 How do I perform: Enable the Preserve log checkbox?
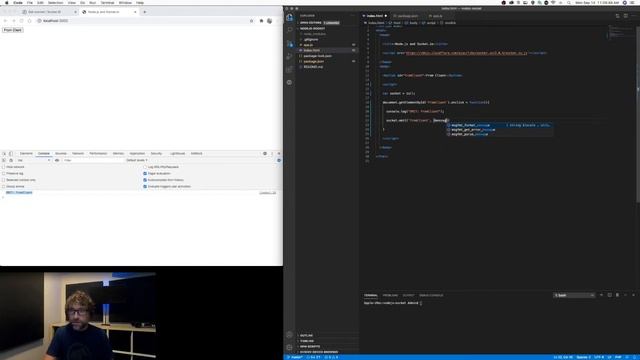coord(4,173)
